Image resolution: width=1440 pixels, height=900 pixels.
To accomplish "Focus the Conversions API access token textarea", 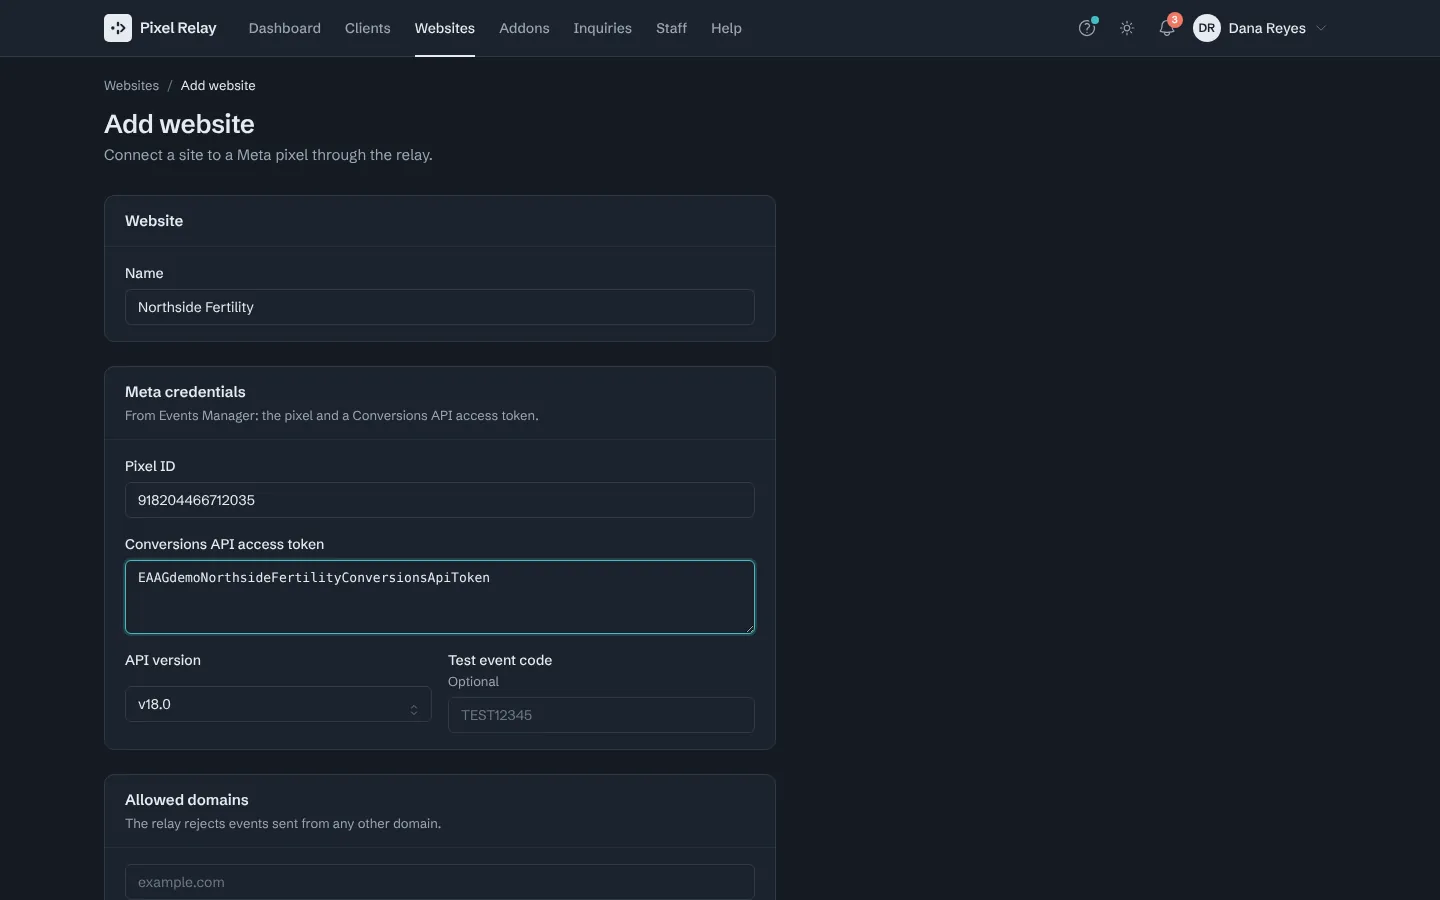I will click(x=440, y=597).
